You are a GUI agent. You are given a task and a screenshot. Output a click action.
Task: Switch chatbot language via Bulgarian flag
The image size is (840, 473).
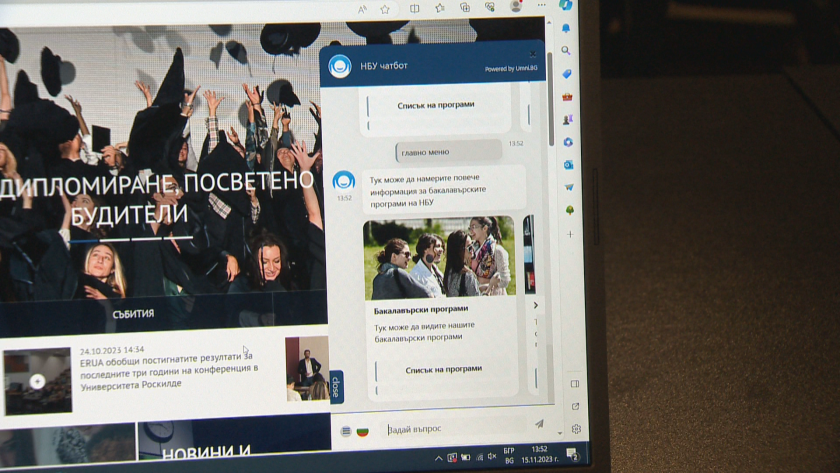(x=362, y=431)
